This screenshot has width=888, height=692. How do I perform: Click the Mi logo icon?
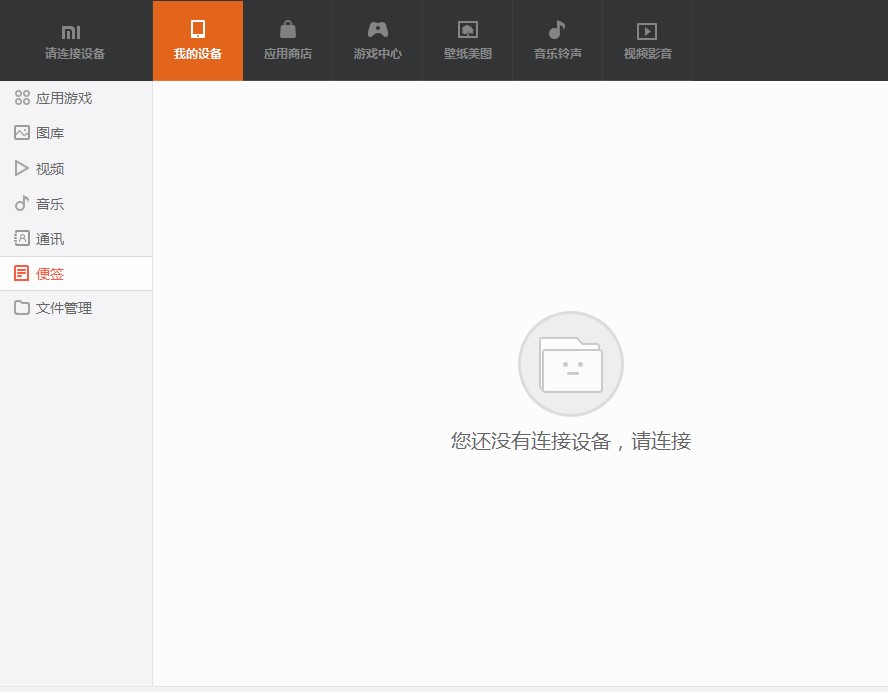coord(70,32)
